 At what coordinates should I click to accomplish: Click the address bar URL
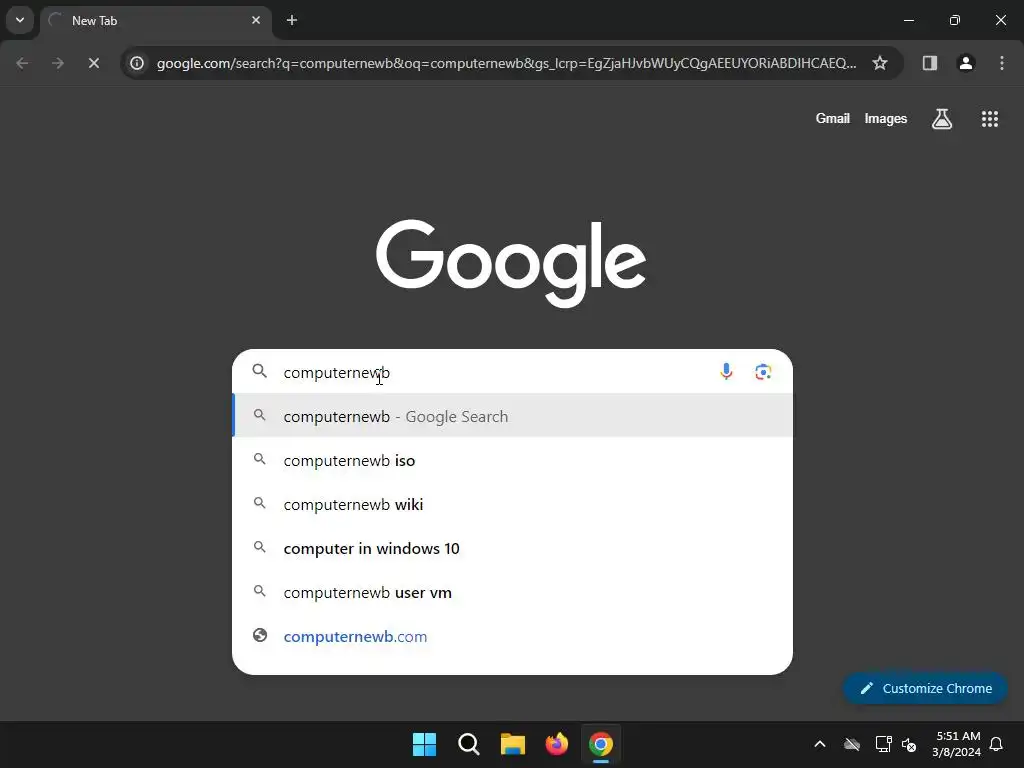pos(506,63)
